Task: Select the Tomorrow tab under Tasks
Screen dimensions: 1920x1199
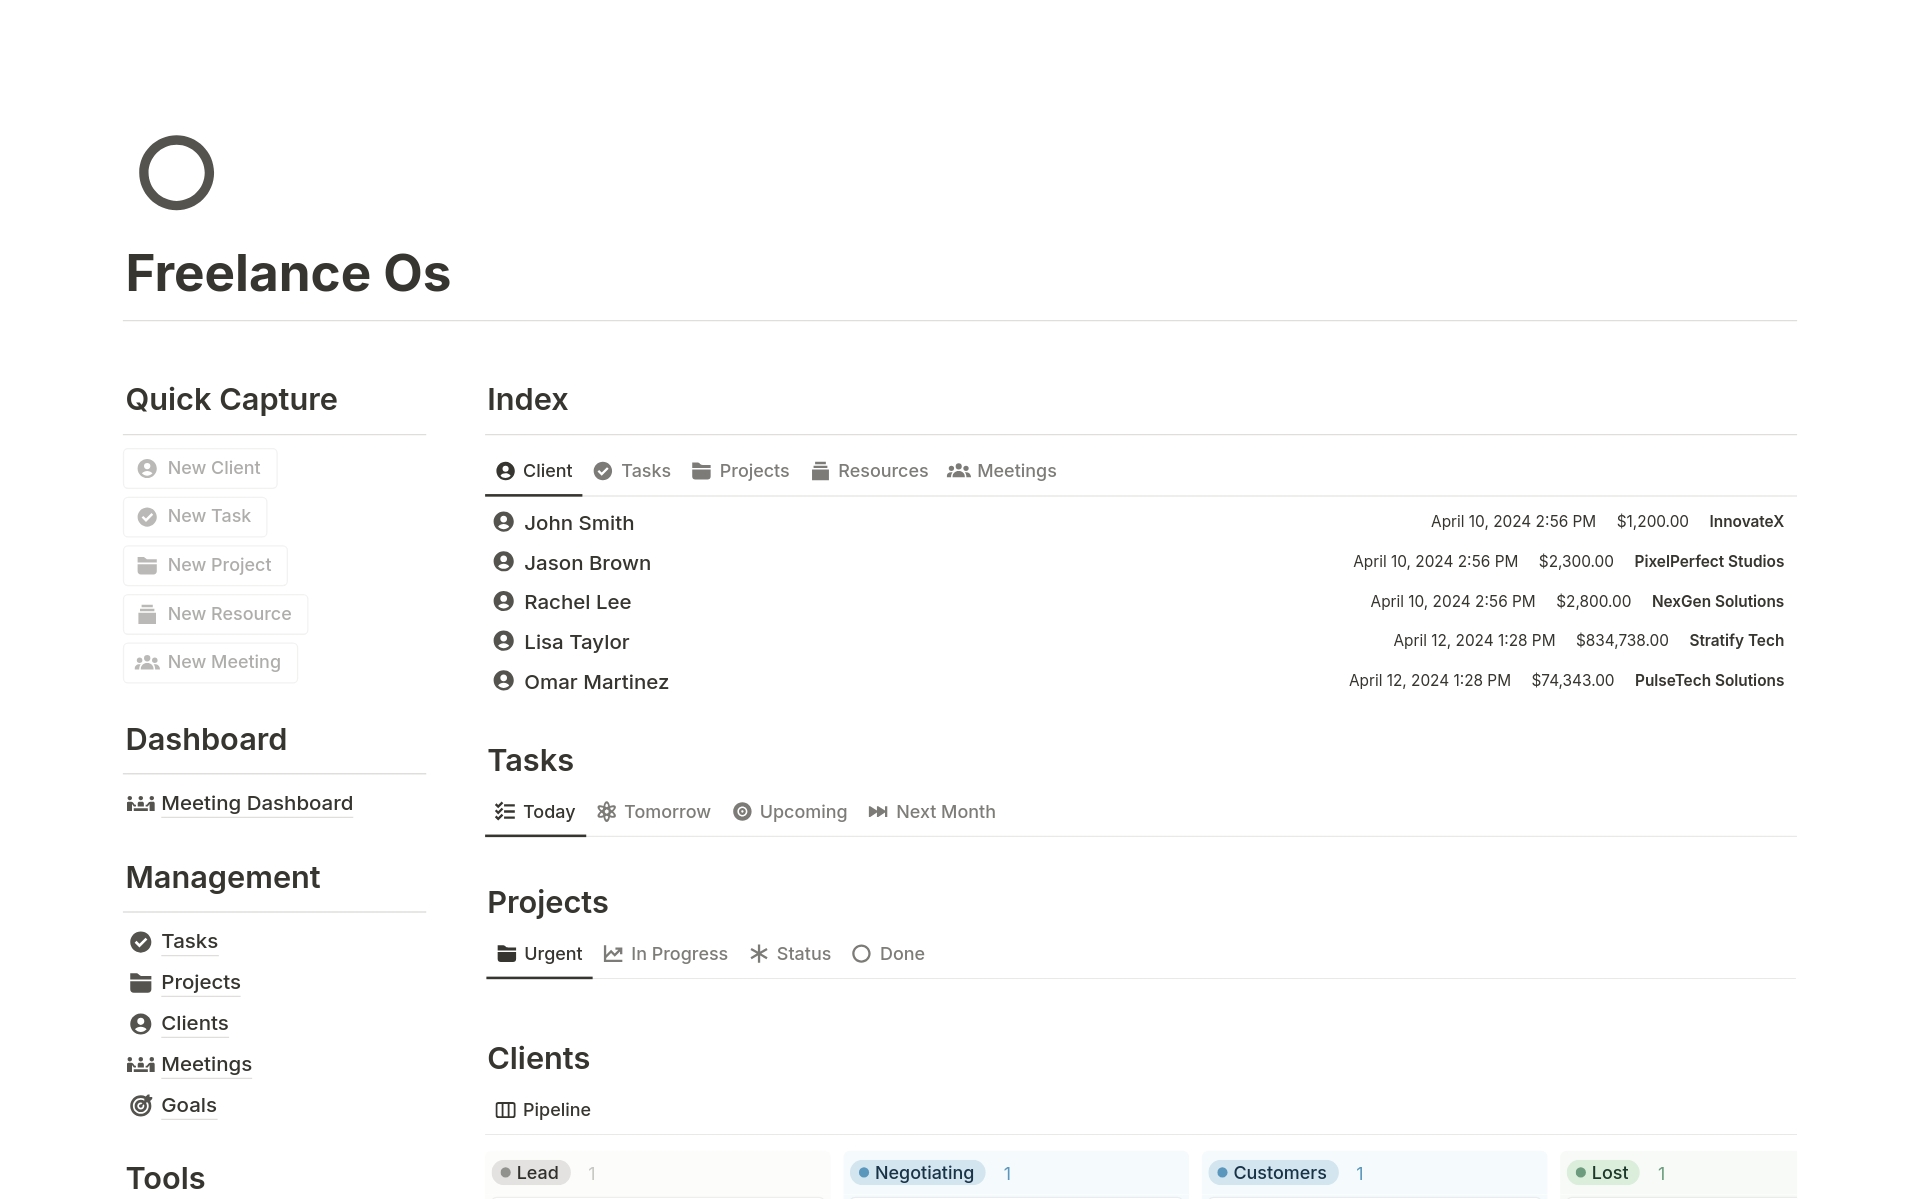Action: point(654,812)
